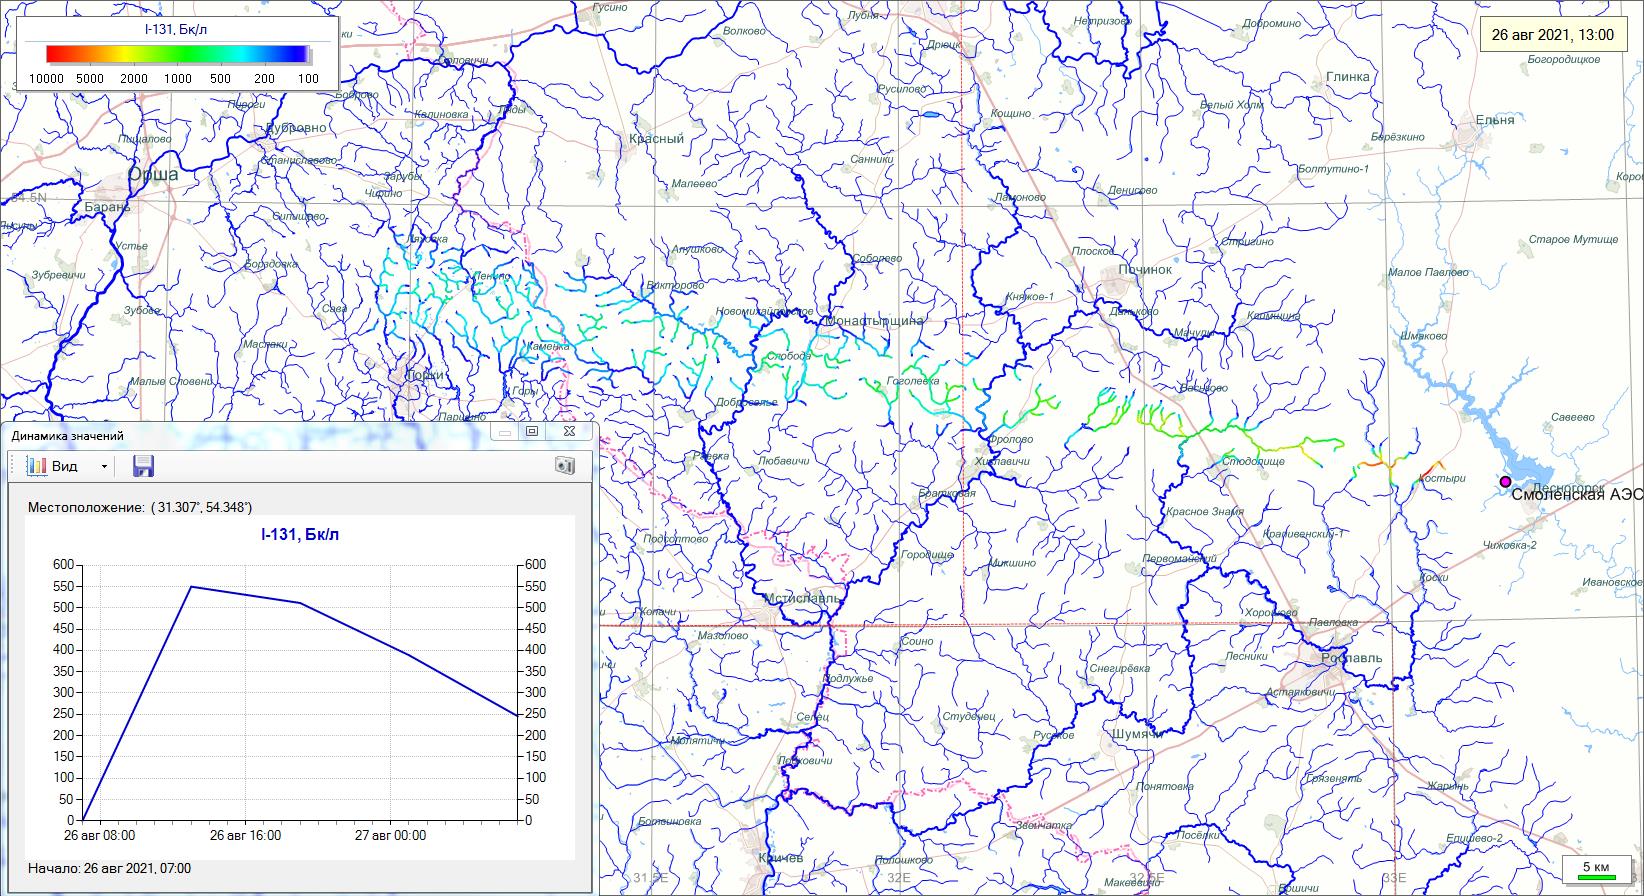This screenshot has width=1644, height=896.
Task: Click the Орша city label on map
Action: point(153,175)
